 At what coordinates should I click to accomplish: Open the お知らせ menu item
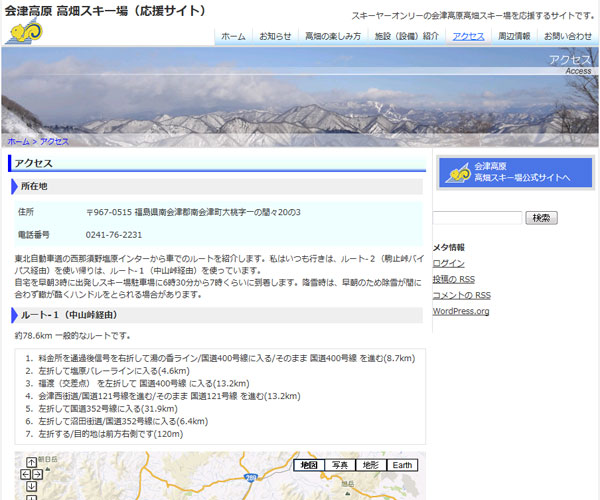[275, 36]
